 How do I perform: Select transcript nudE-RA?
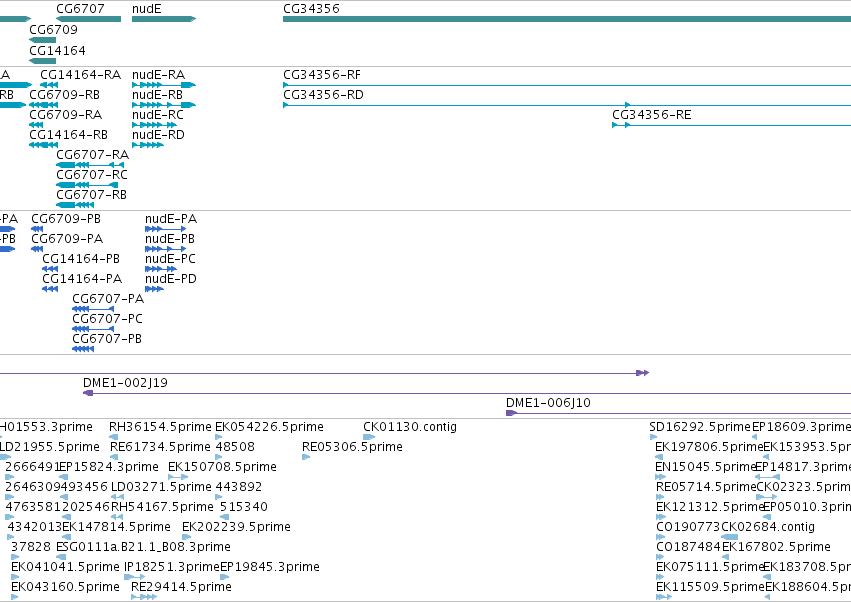coord(164,85)
